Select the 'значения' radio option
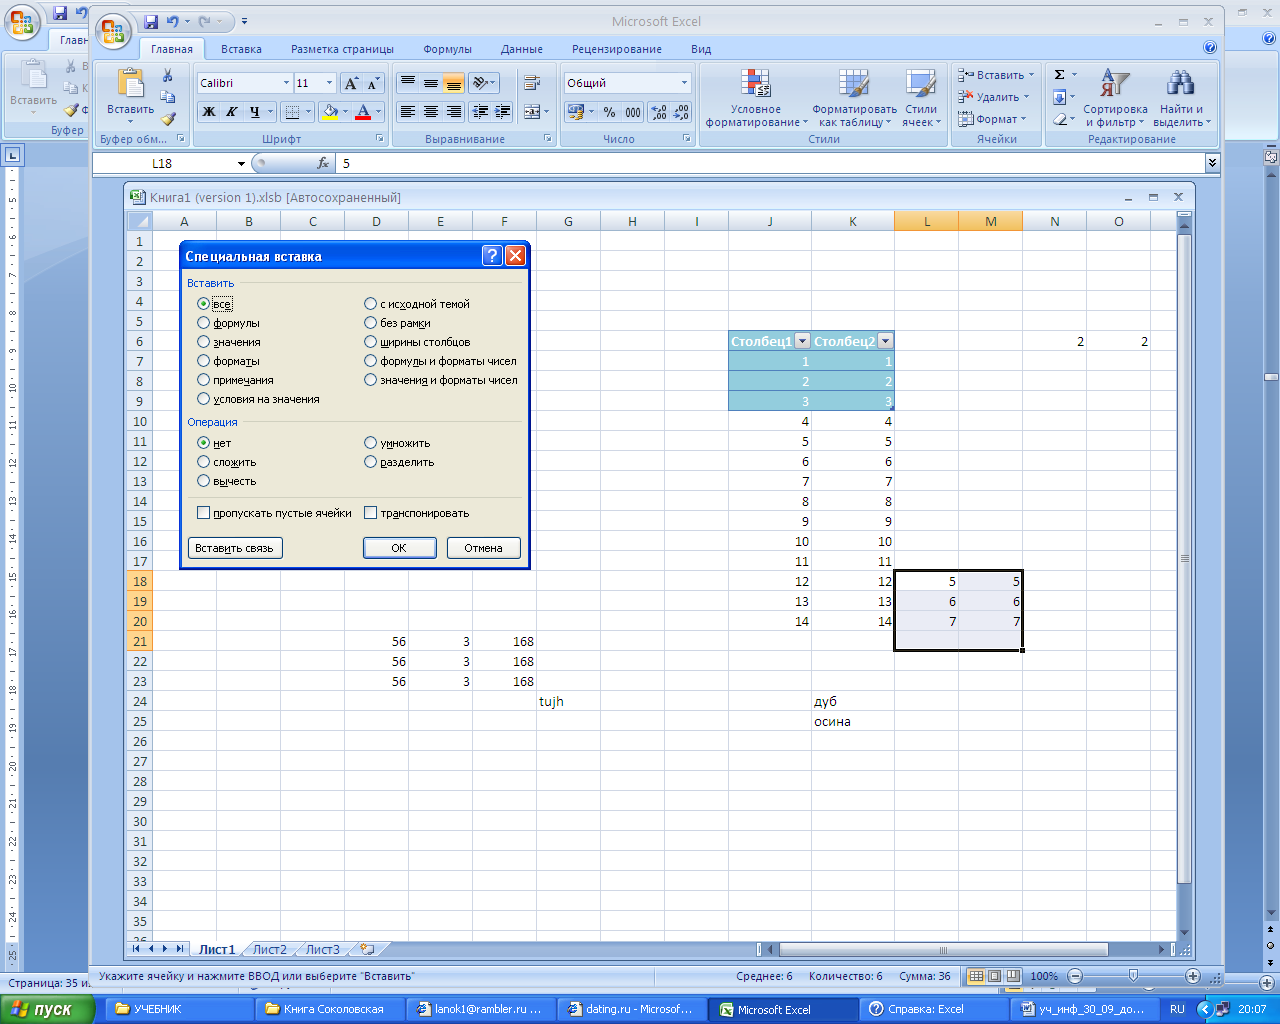Viewport: 1280px width, 1024px height. [x=204, y=342]
